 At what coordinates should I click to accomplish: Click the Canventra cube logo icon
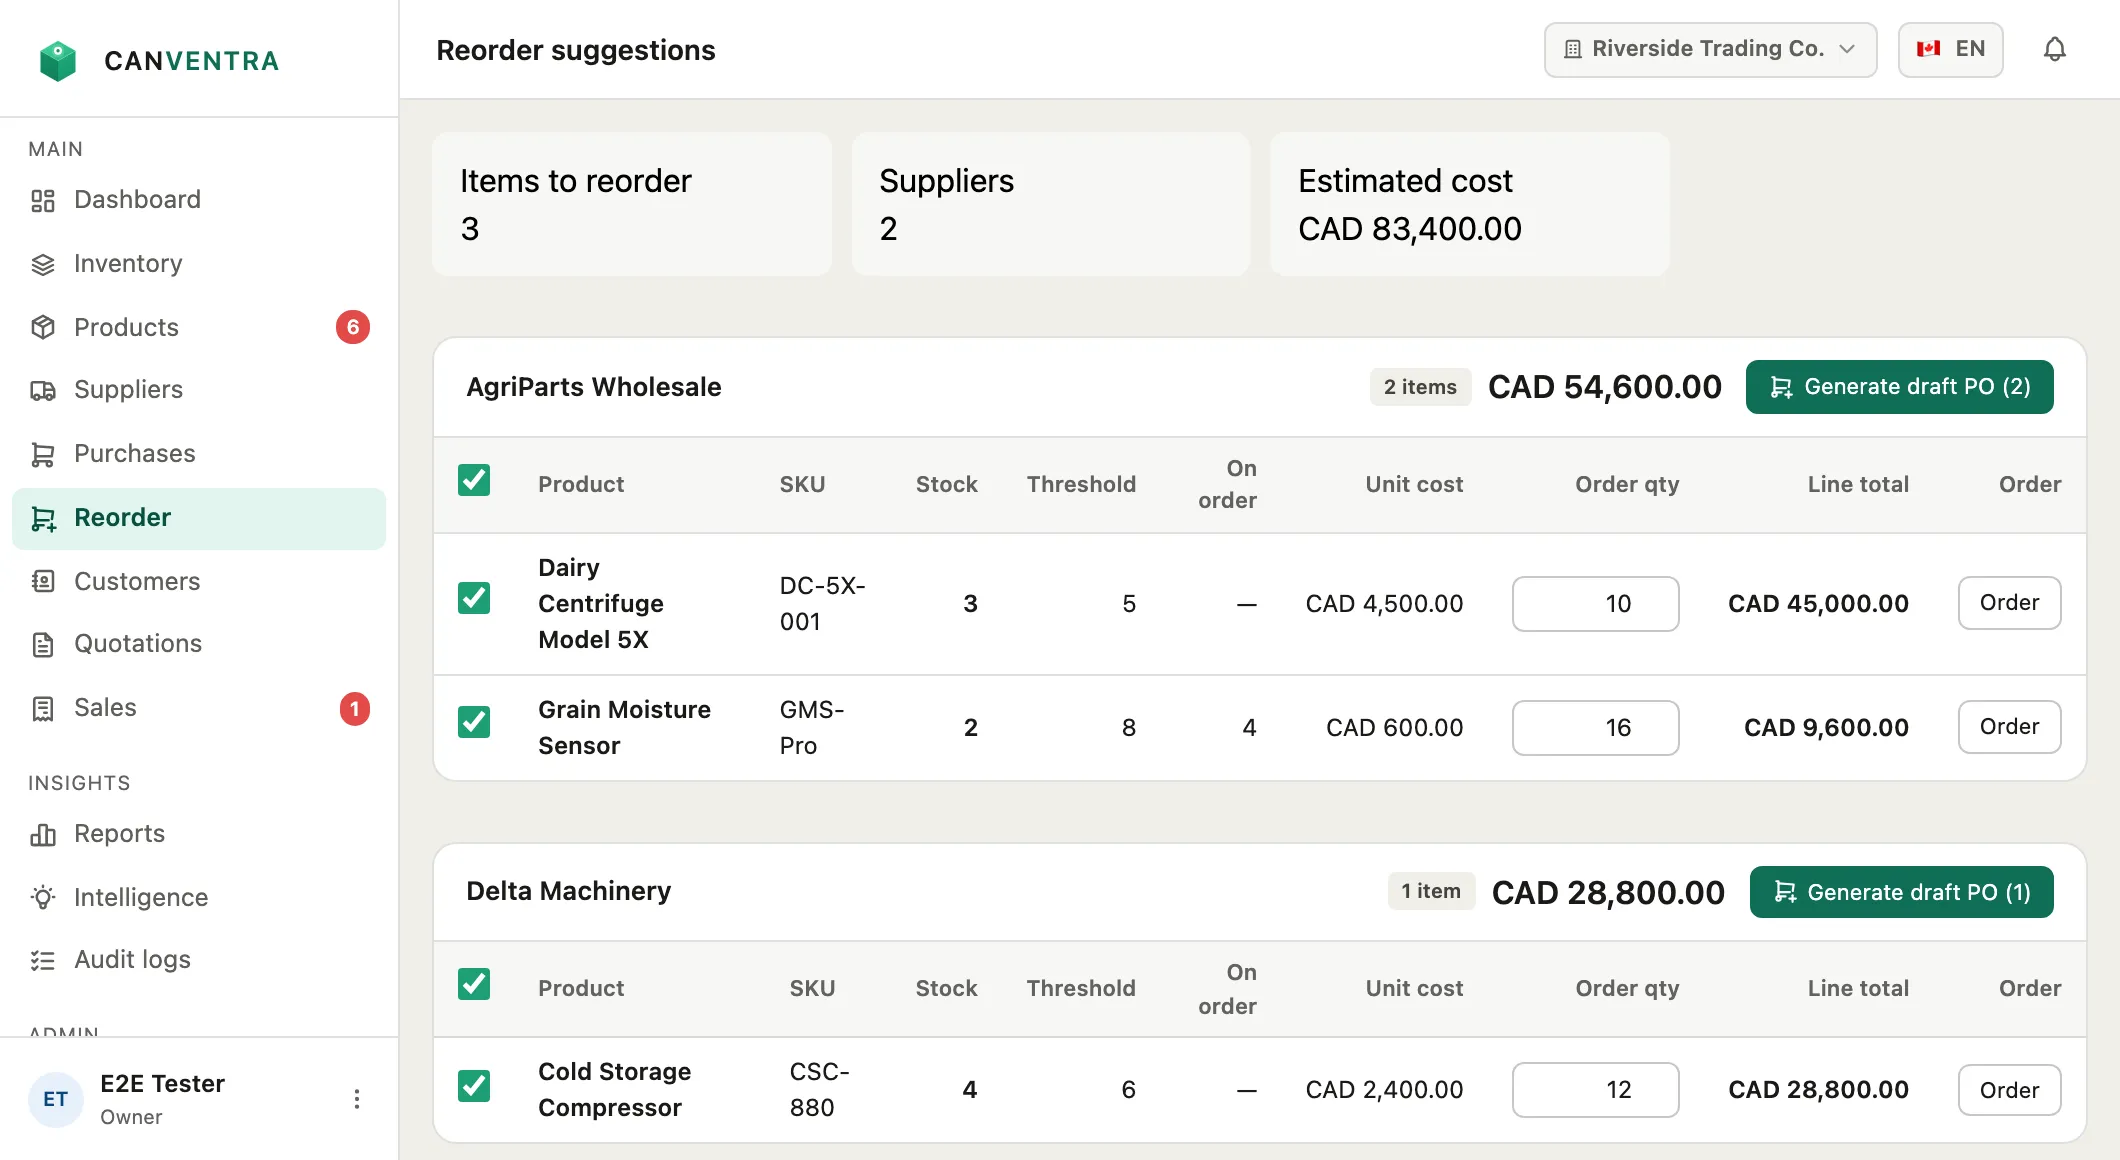pos(58,61)
